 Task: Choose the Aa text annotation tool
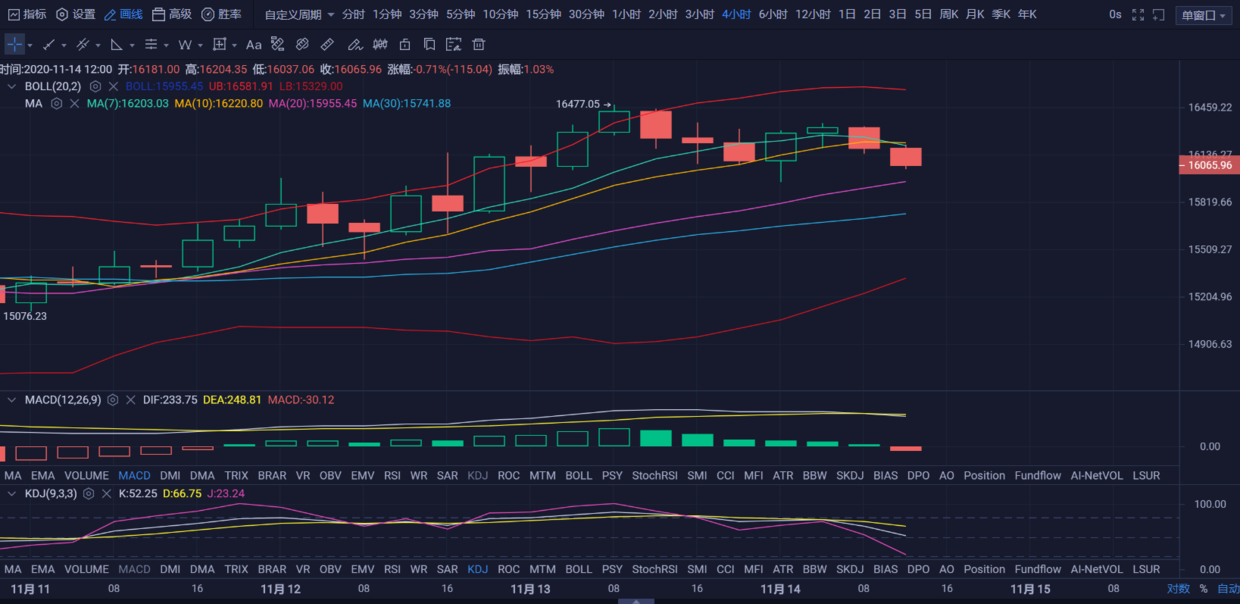[x=253, y=45]
